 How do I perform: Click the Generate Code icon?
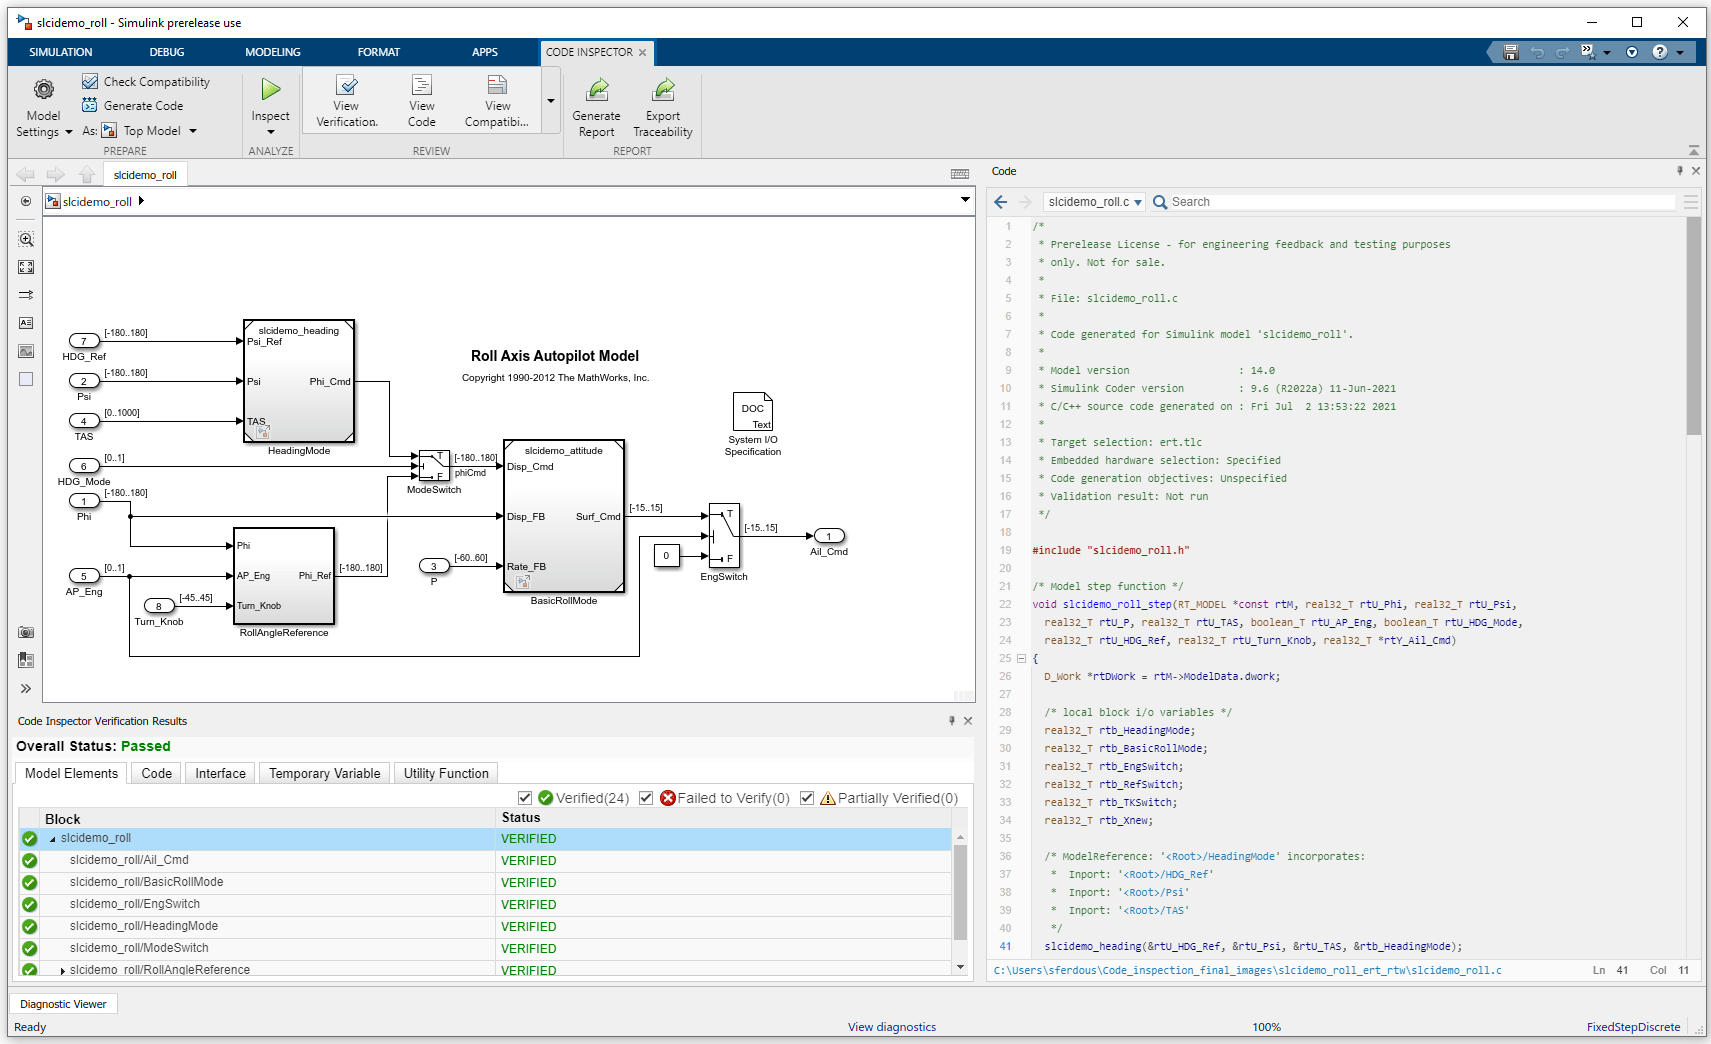tap(90, 106)
